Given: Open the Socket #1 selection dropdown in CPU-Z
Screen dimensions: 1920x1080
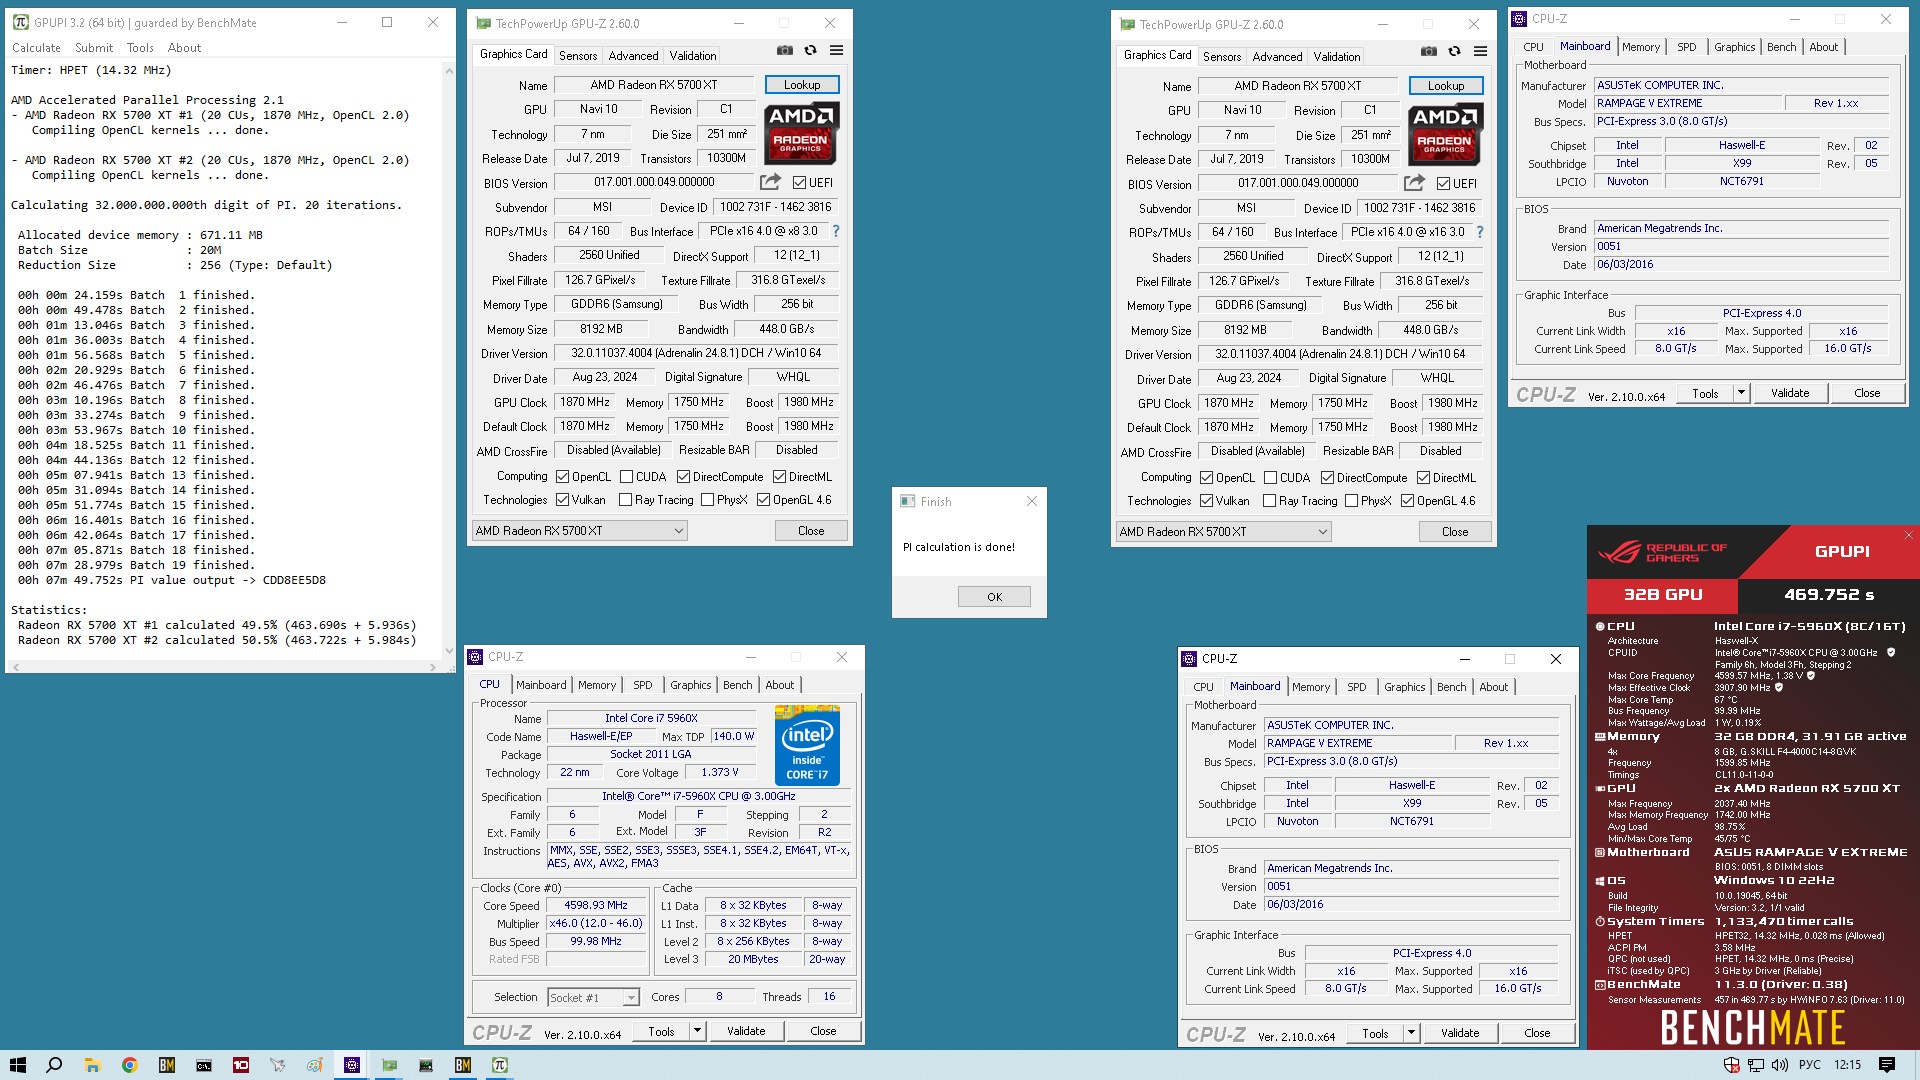Looking at the screenshot, I should point(593,998).
